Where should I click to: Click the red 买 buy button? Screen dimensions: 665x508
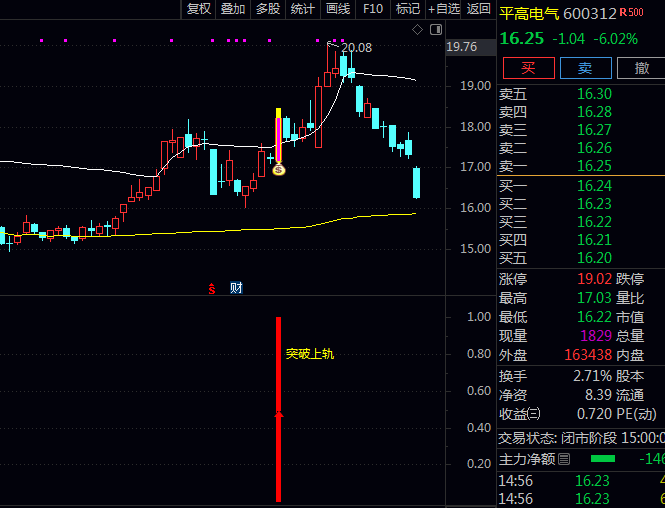(528, 68)
